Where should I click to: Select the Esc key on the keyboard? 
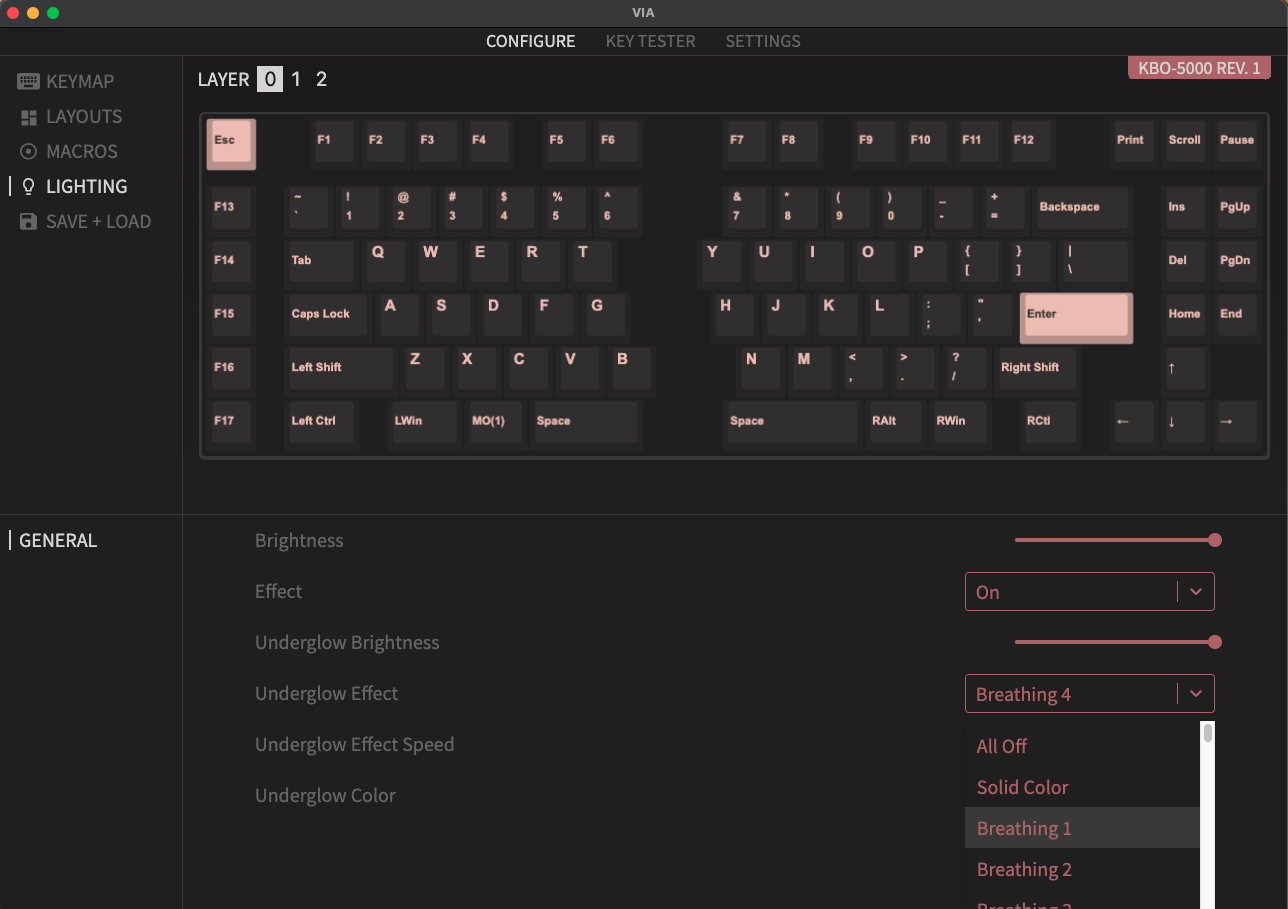coord(231,144)
